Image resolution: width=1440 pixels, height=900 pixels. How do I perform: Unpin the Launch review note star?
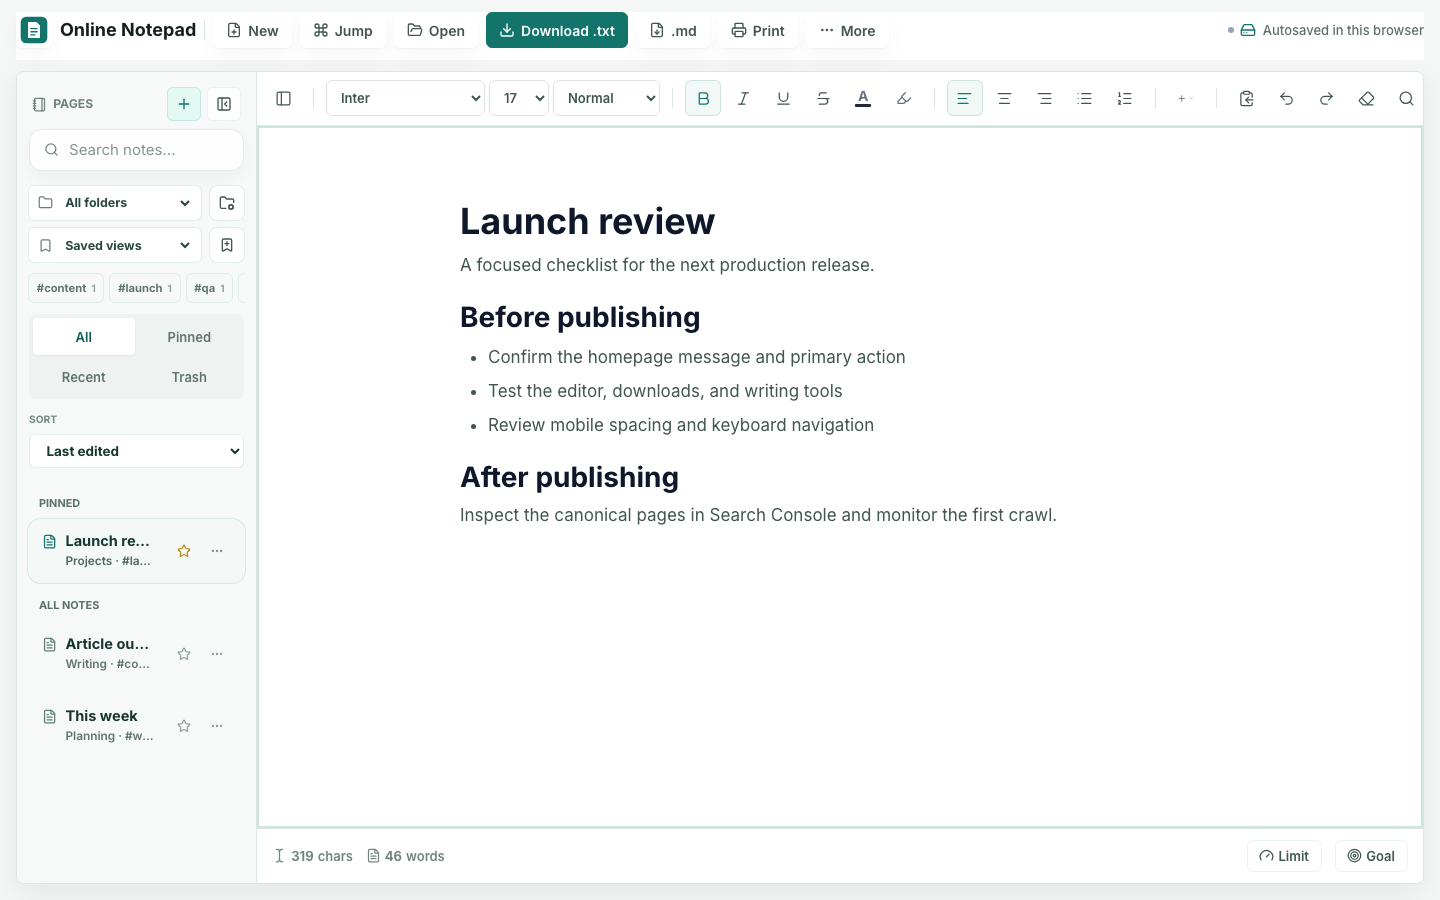184,551
